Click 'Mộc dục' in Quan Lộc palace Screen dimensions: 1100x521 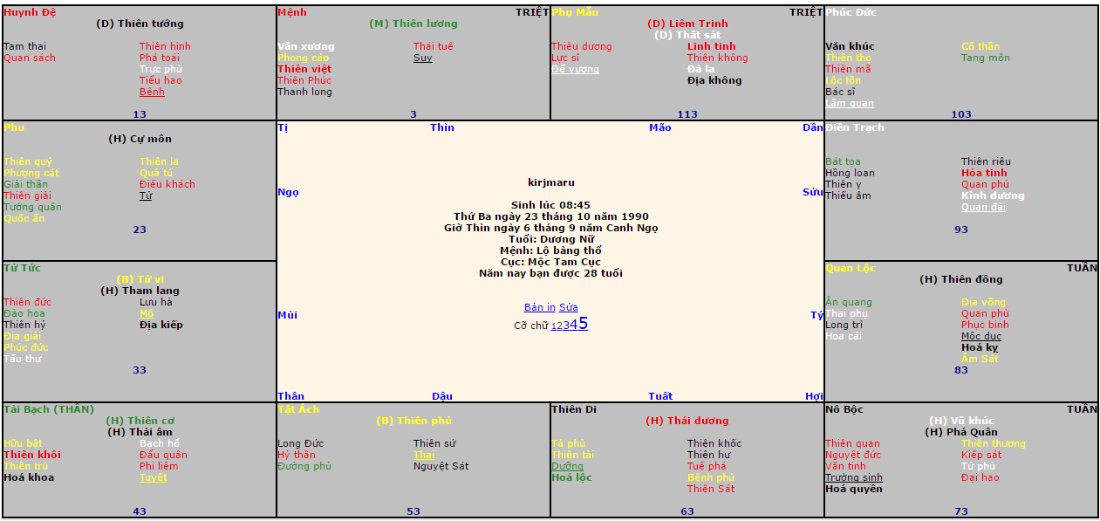coord(981,336)
